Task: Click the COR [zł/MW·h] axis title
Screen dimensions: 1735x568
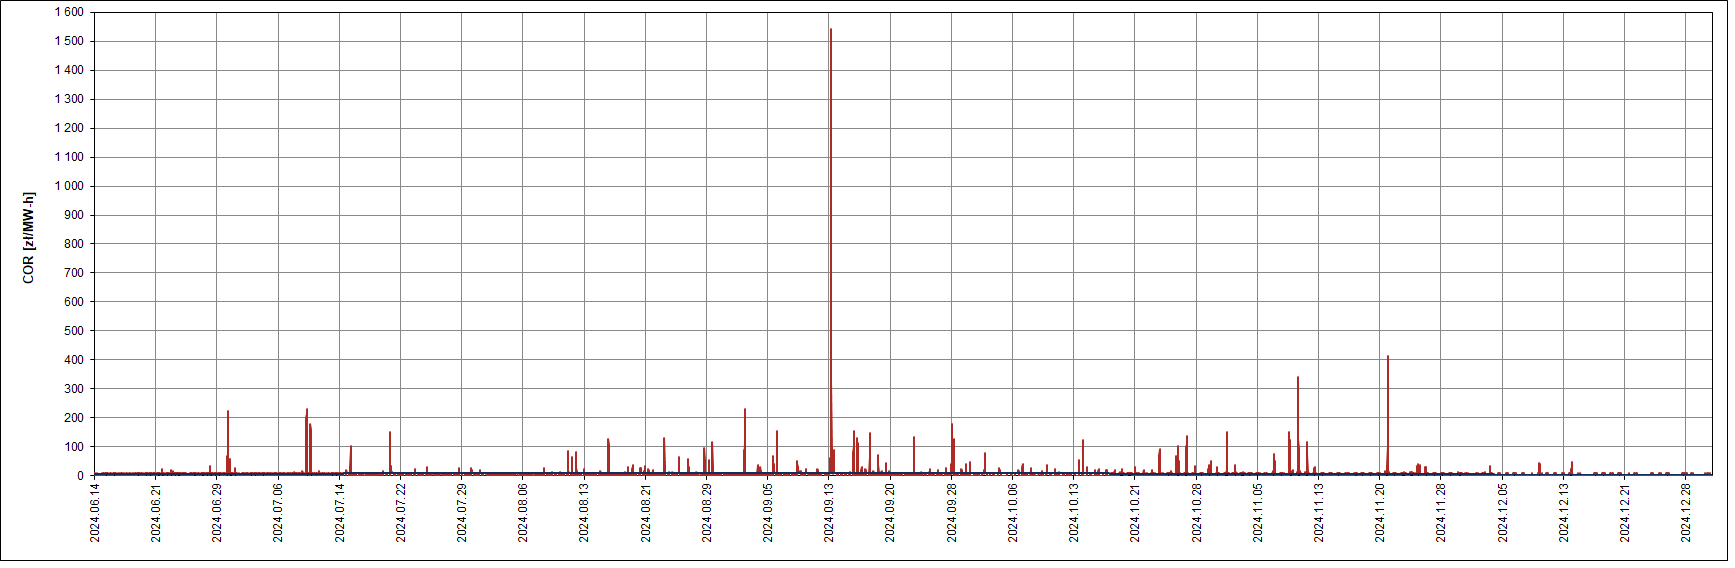Action: tap(28, 238)
